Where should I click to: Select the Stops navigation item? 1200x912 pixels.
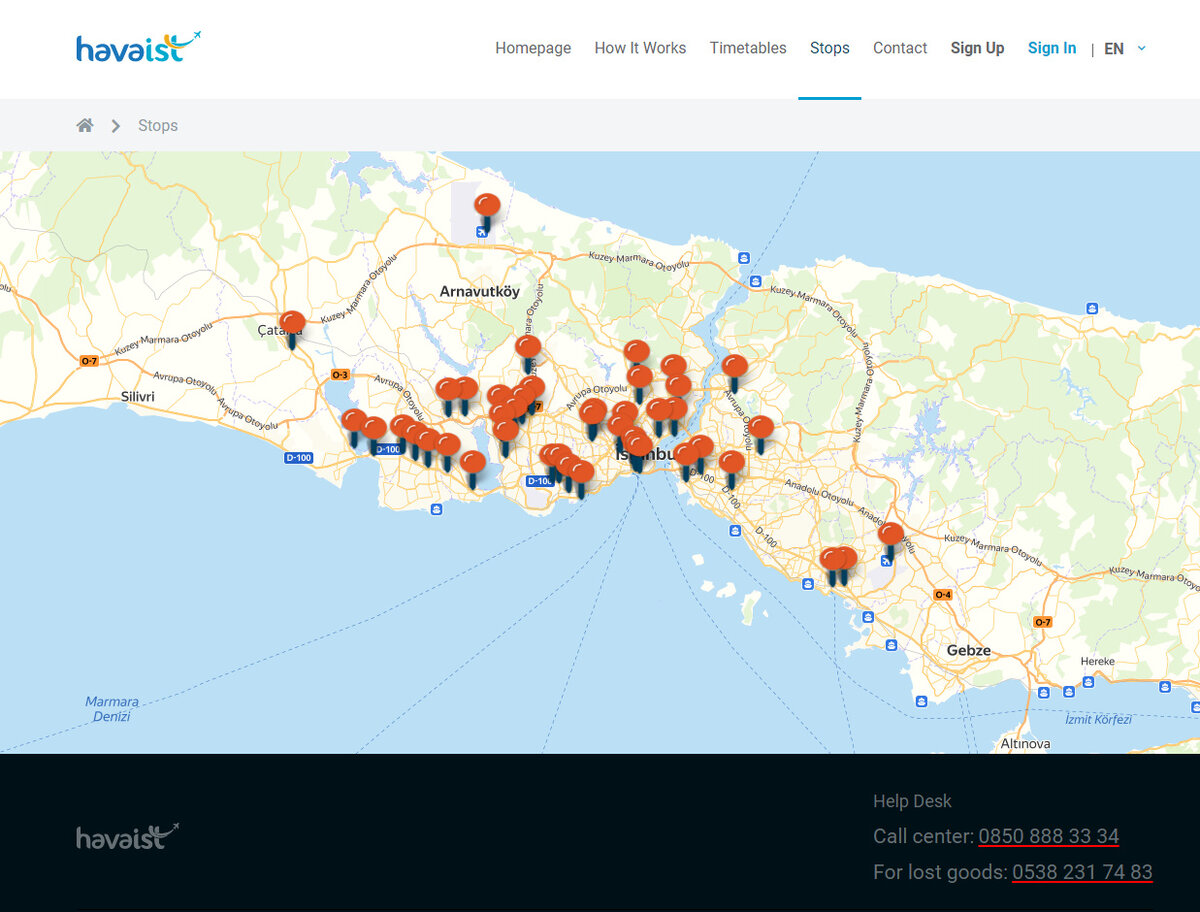point(830,48)
